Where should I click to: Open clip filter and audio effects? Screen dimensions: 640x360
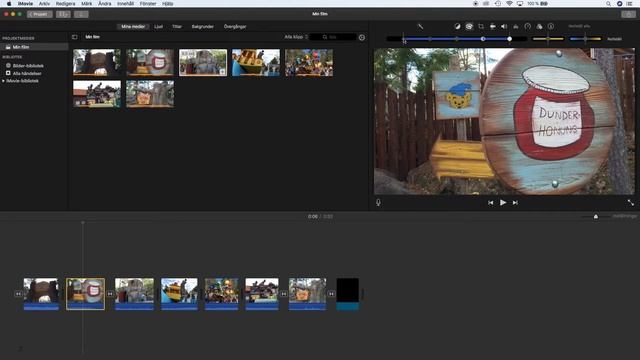(539, 27)
